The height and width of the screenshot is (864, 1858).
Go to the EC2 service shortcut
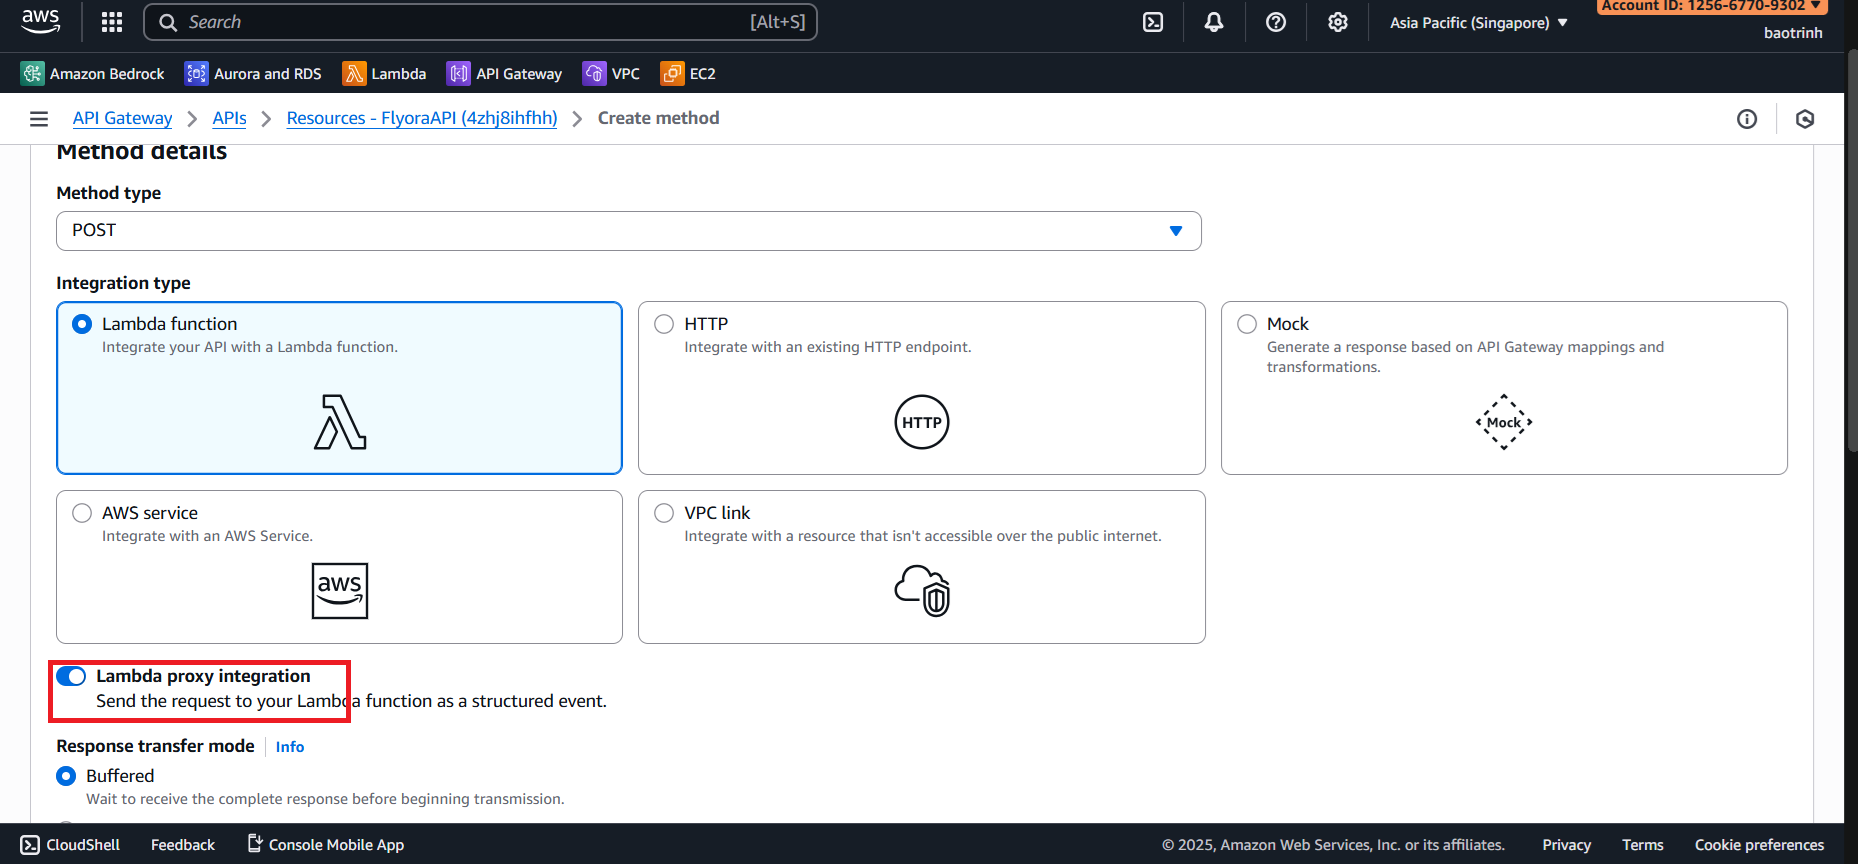tap(689, 73)
